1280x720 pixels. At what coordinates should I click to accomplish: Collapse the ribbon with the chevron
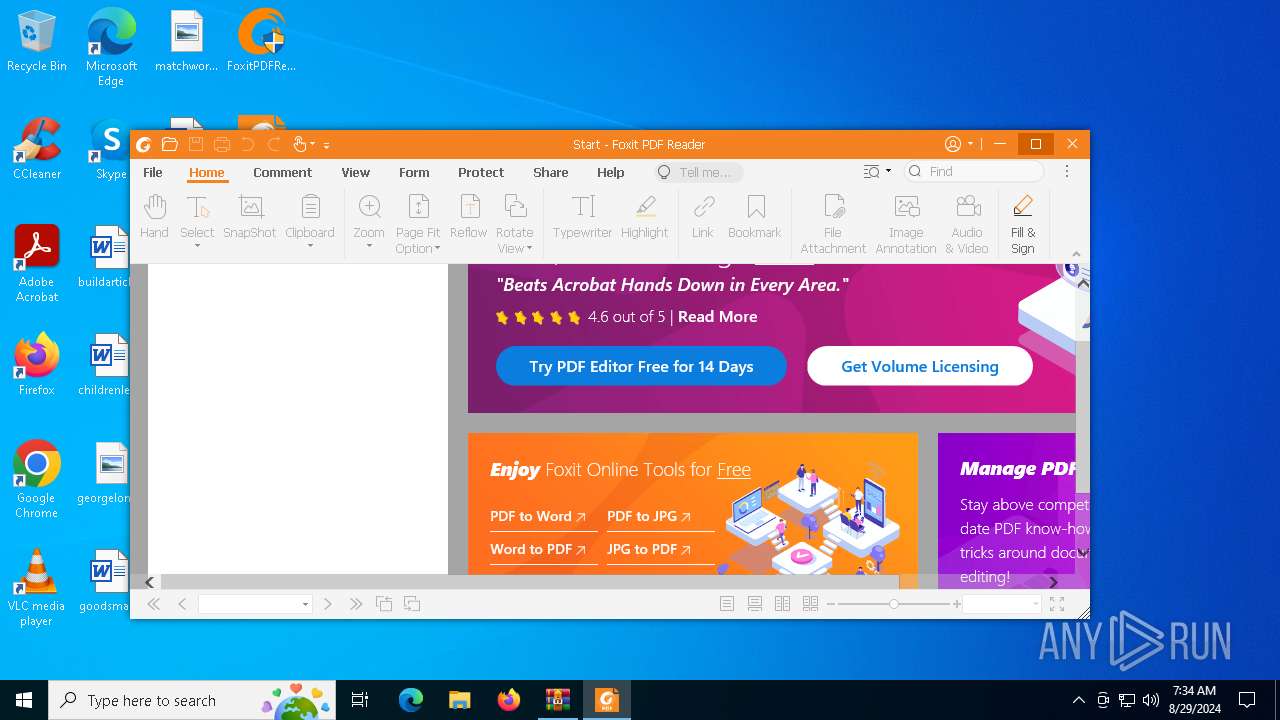point(1076,255)
